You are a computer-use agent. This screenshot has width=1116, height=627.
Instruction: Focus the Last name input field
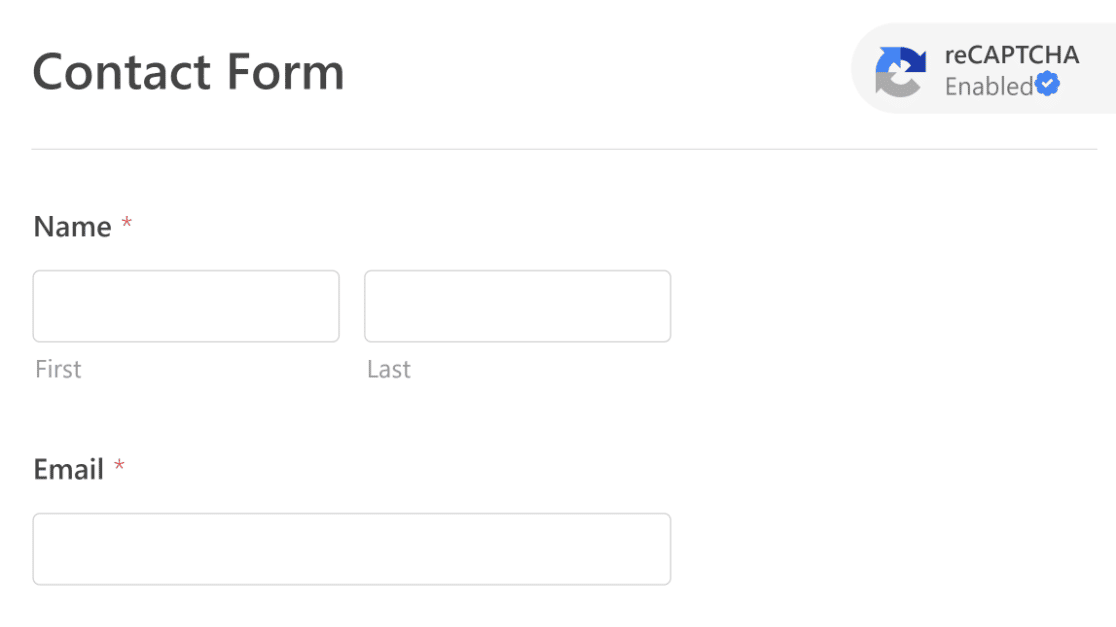(x=517, y=306)
